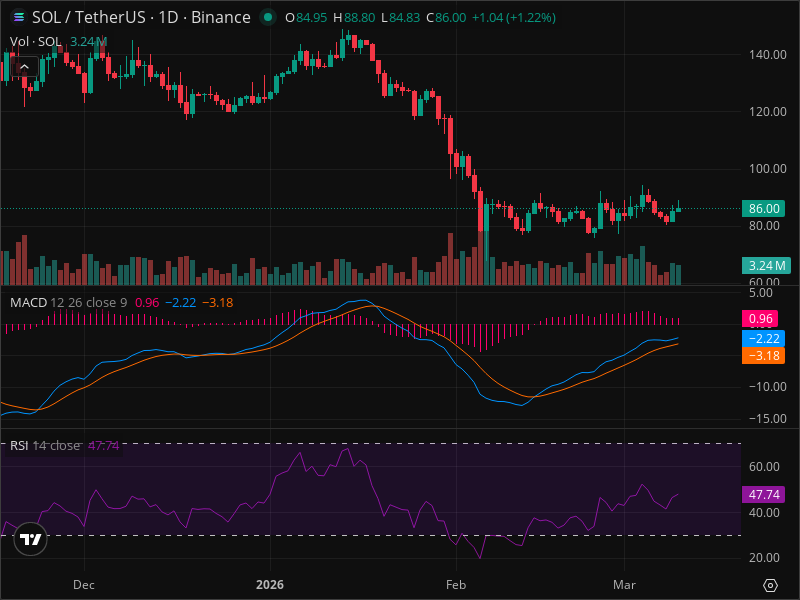Click the H88.80 high value in header

click(354, 17)
